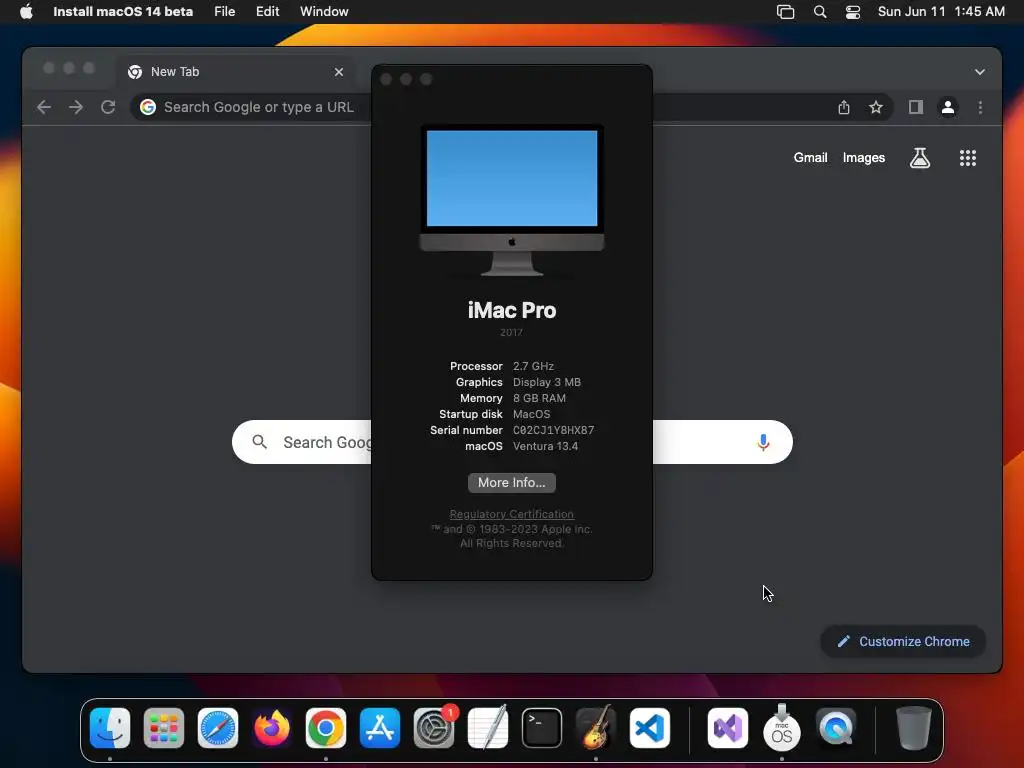Image resolution: width=1024 pixels, height=768 pixels.
Task: Open the Trash in the Dock
Action: 913,728
